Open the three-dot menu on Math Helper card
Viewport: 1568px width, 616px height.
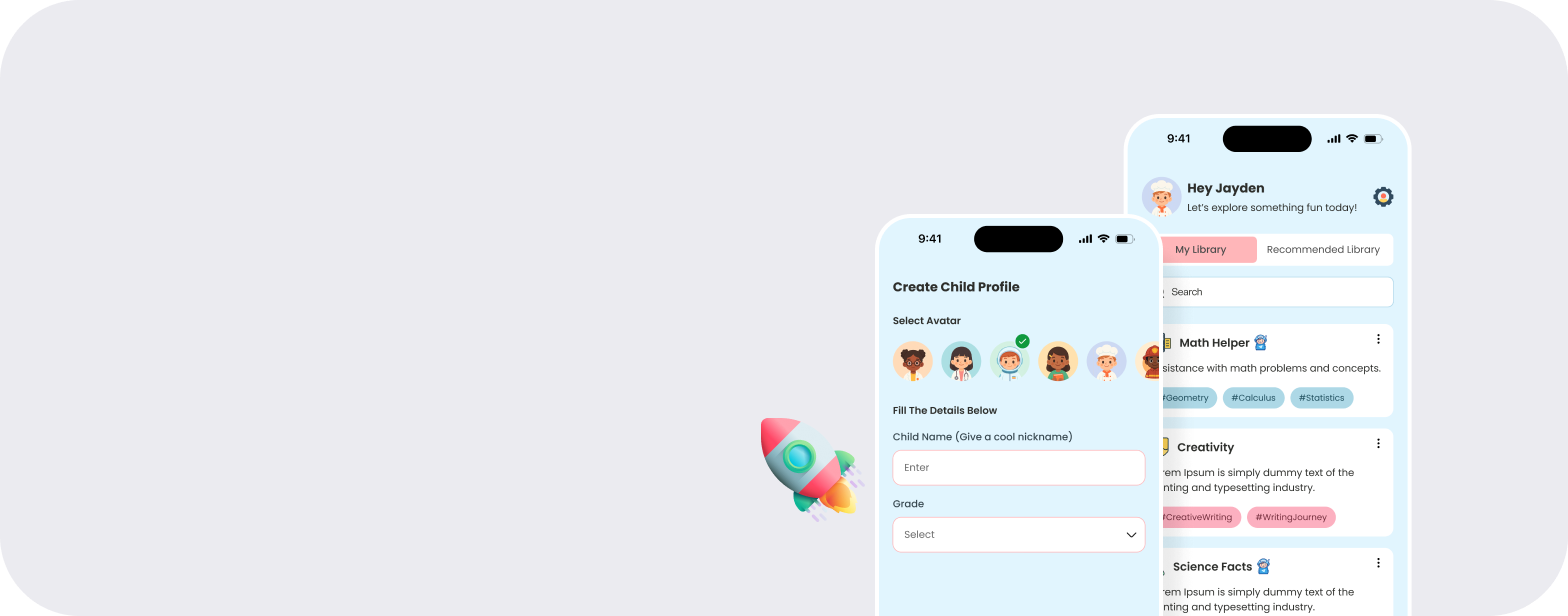[1378, 339]
